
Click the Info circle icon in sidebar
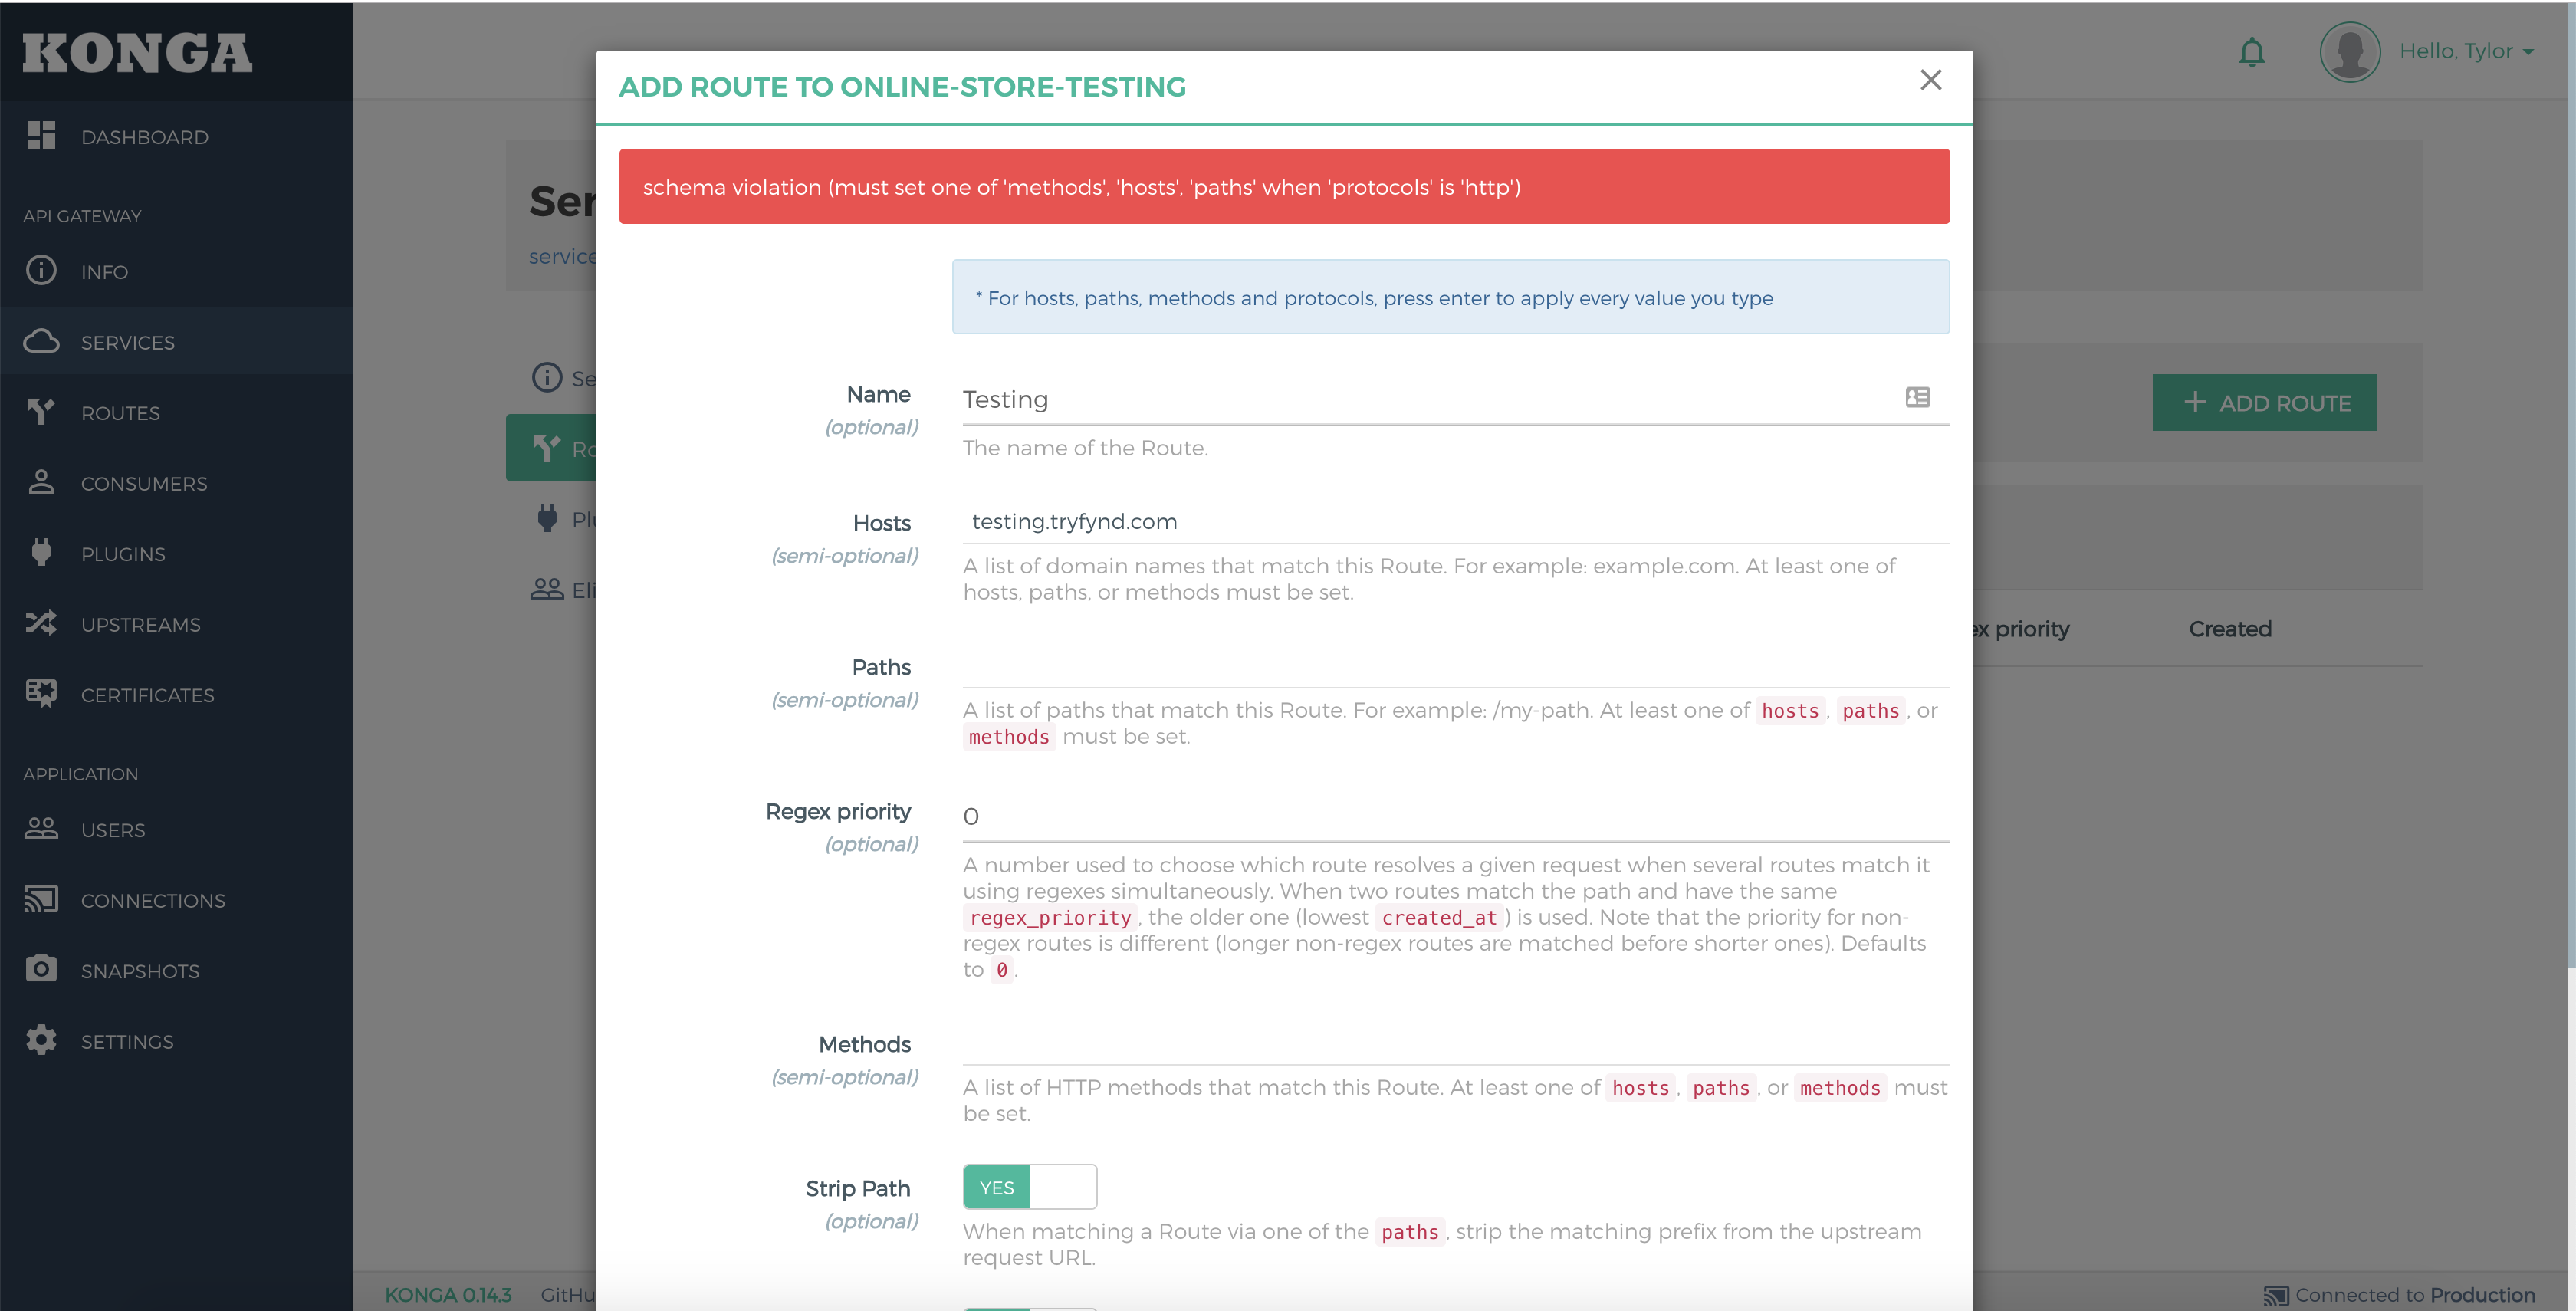41,270
